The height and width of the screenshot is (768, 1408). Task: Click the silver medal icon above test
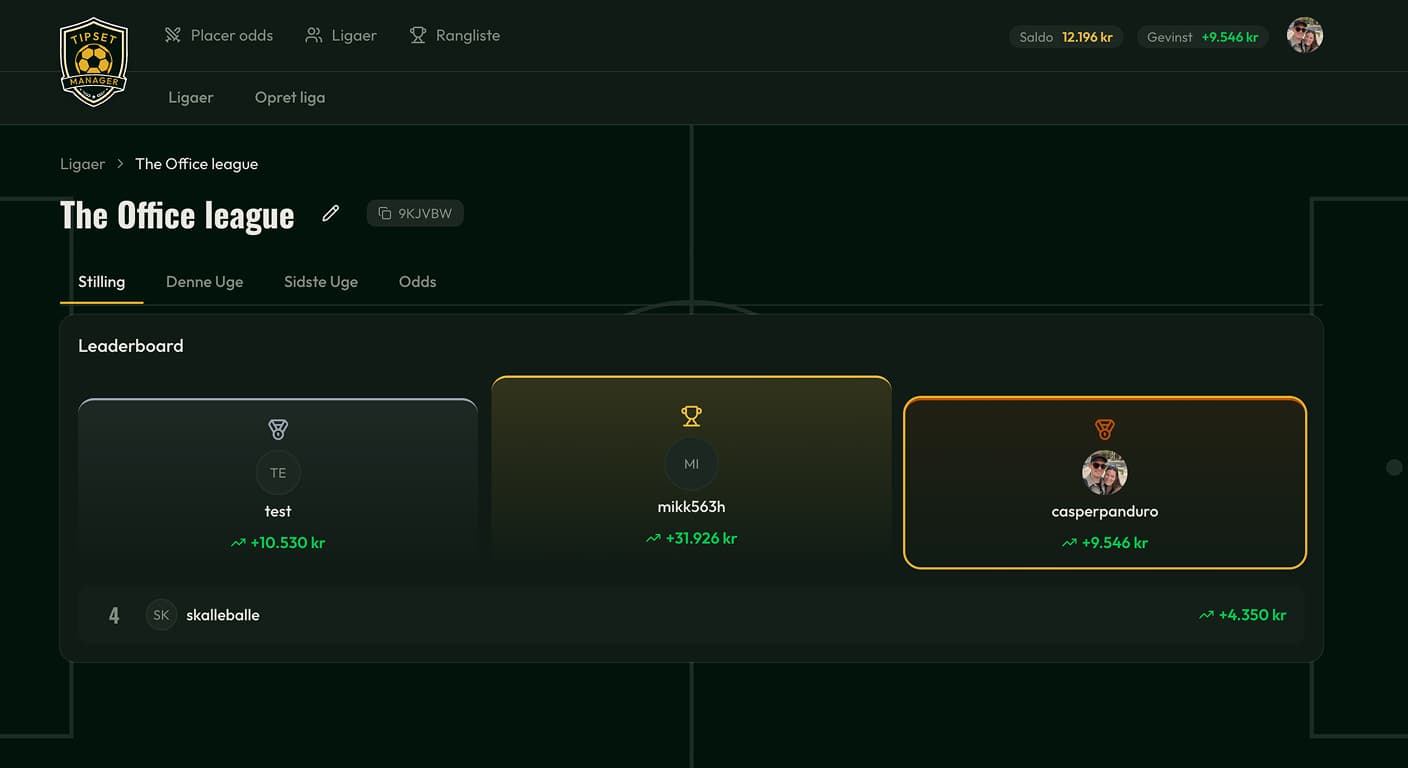[x=278, y=429]
